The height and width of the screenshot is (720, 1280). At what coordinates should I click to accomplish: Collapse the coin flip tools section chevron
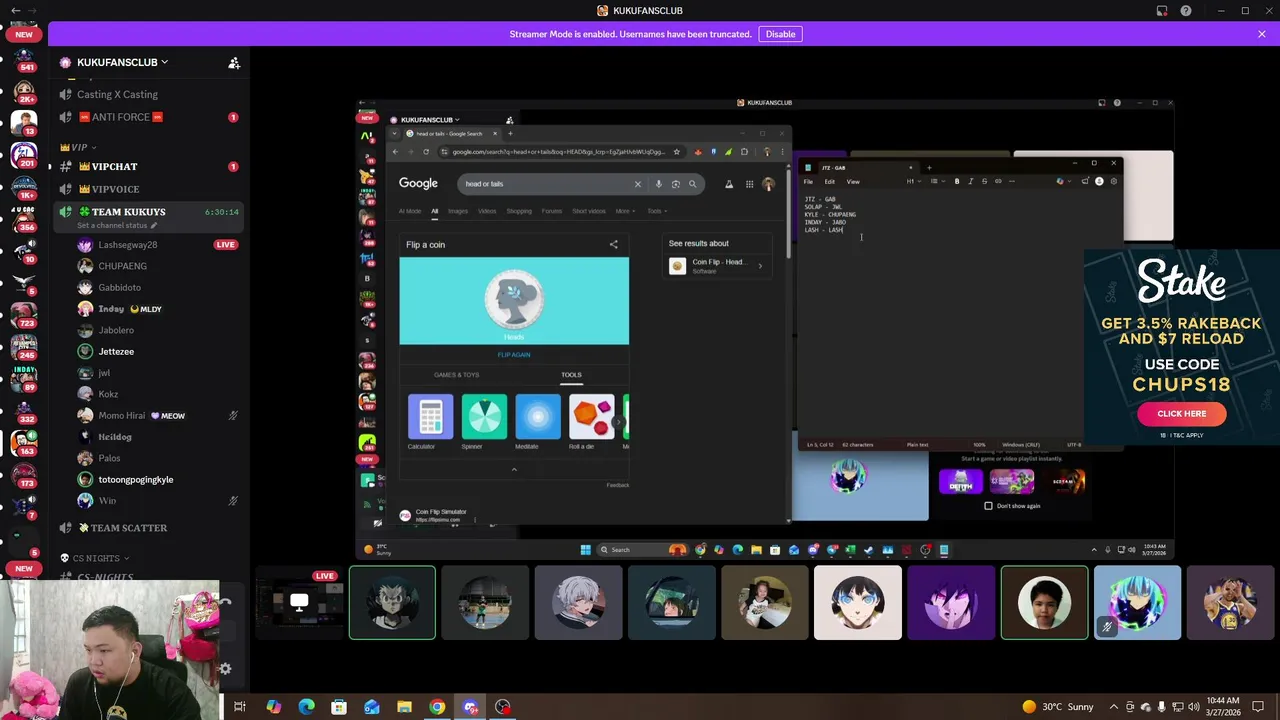tap(514, 469)
